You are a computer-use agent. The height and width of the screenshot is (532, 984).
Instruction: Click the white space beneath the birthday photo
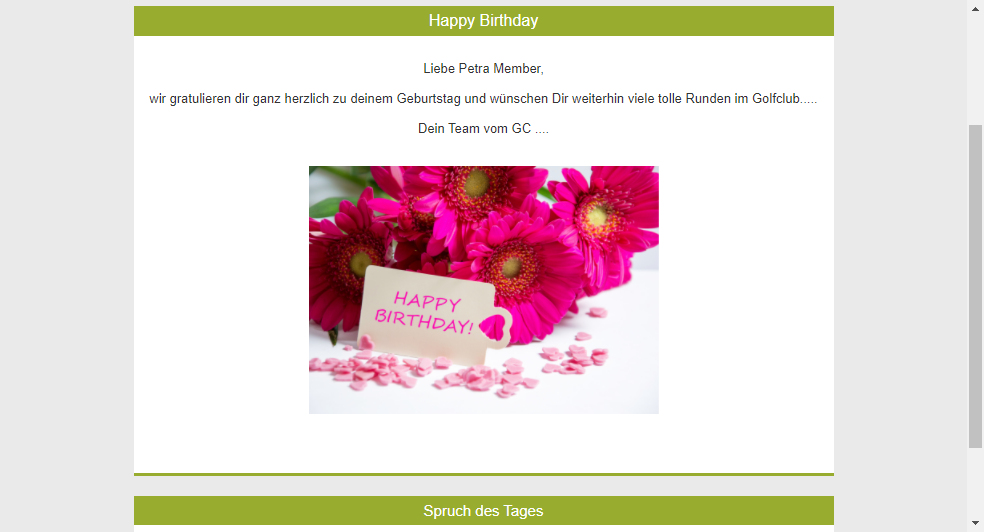coord(483,443)
